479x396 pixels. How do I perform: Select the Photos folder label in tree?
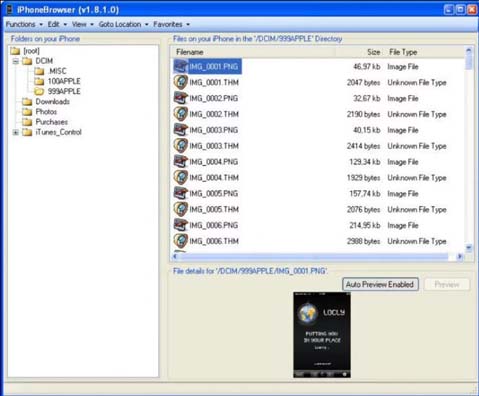click(46, 112)
